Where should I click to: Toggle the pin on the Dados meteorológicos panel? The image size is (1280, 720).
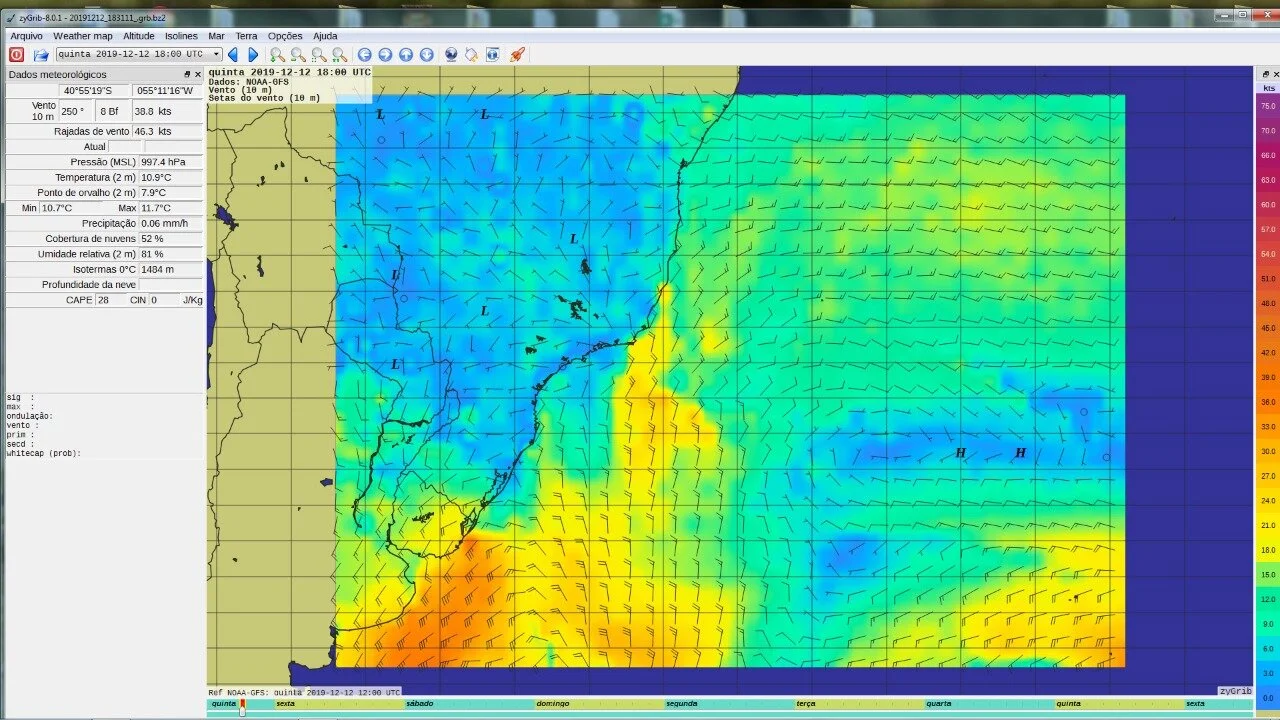tap(186, 73)
